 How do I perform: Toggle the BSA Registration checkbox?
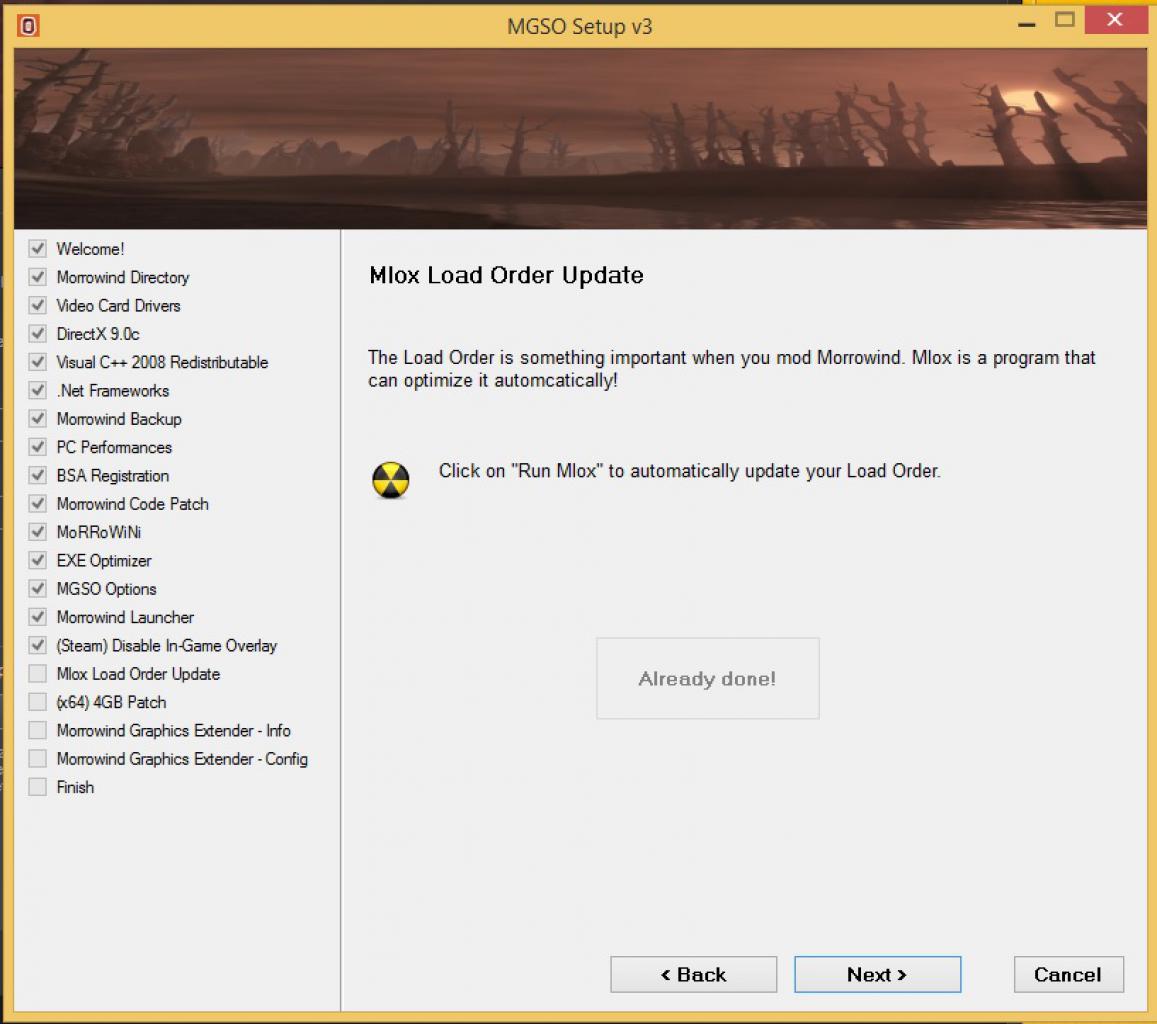38,475
